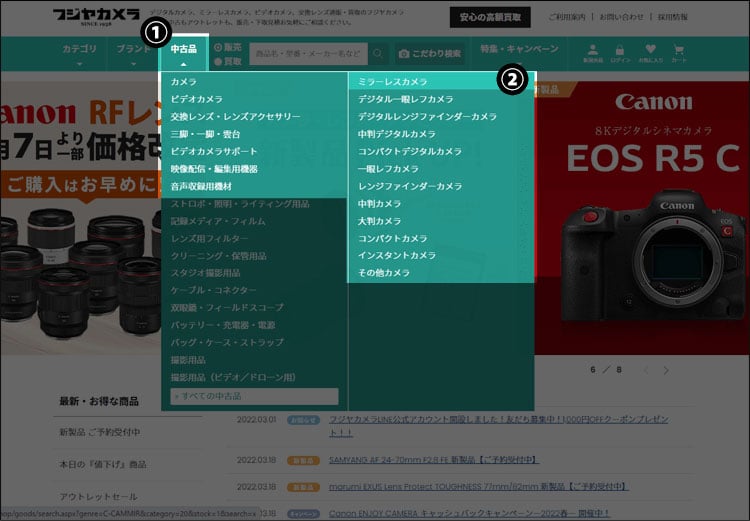Open ご利用案内 link

point(567,17)
